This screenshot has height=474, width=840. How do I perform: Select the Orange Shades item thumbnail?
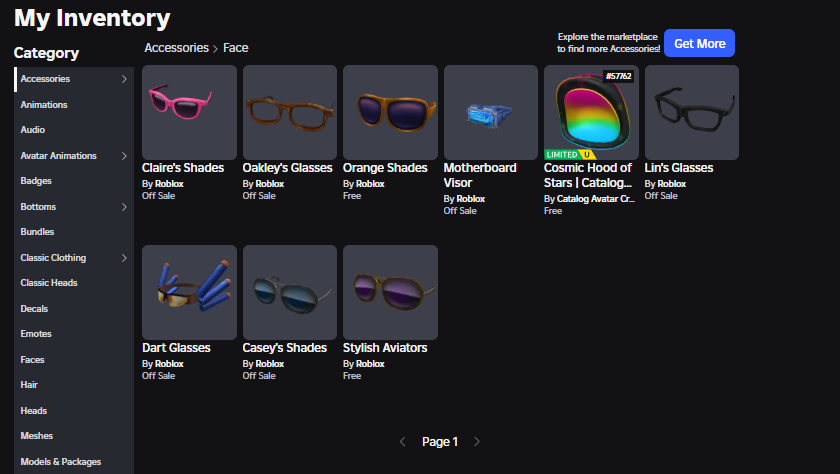pos(391,112)
